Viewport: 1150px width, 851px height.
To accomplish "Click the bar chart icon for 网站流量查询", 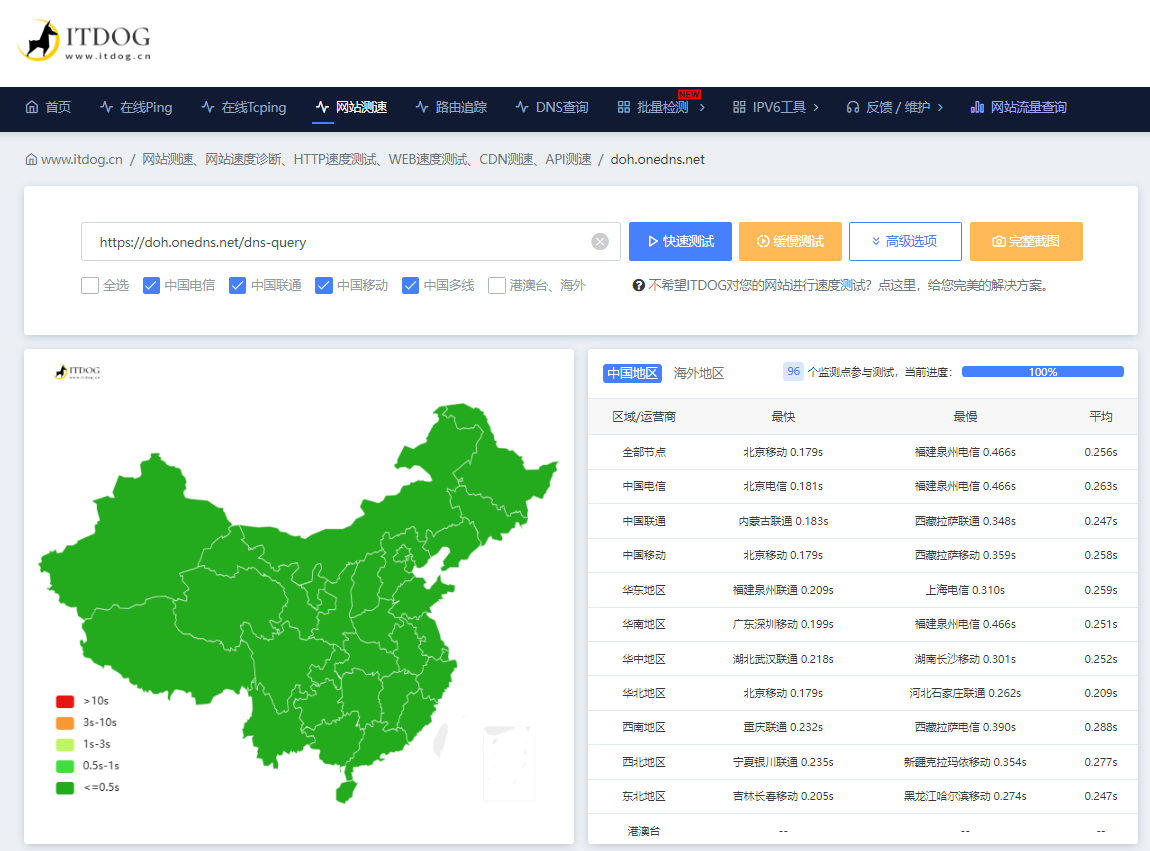I will click(x=977, y=107).
